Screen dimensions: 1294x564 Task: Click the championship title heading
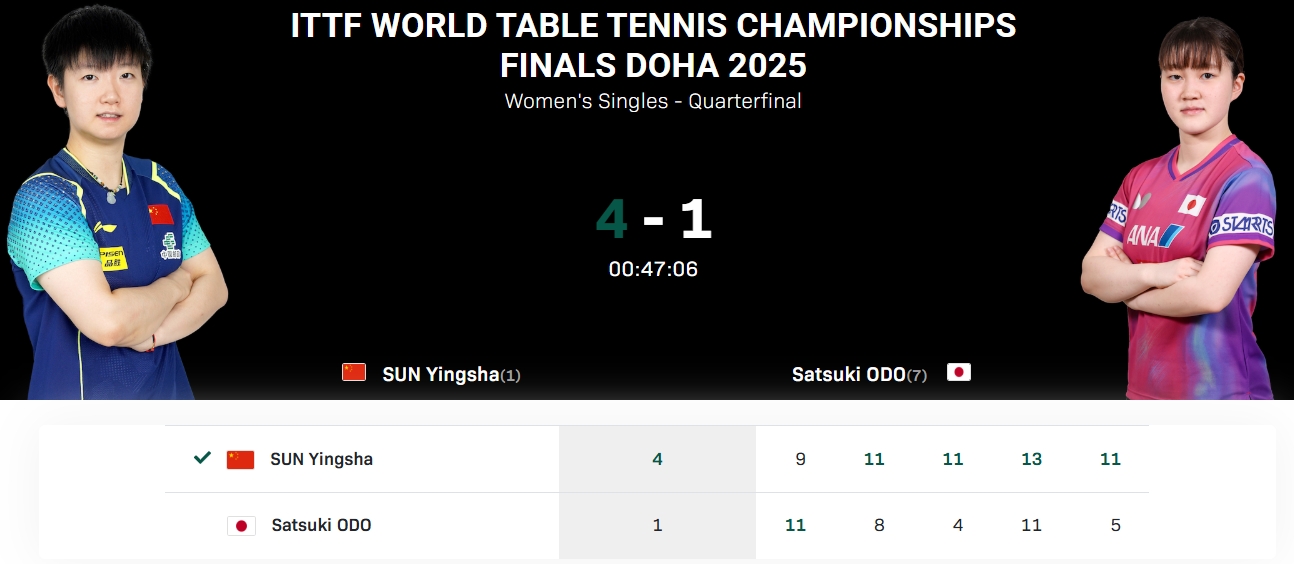coord(653,45)
